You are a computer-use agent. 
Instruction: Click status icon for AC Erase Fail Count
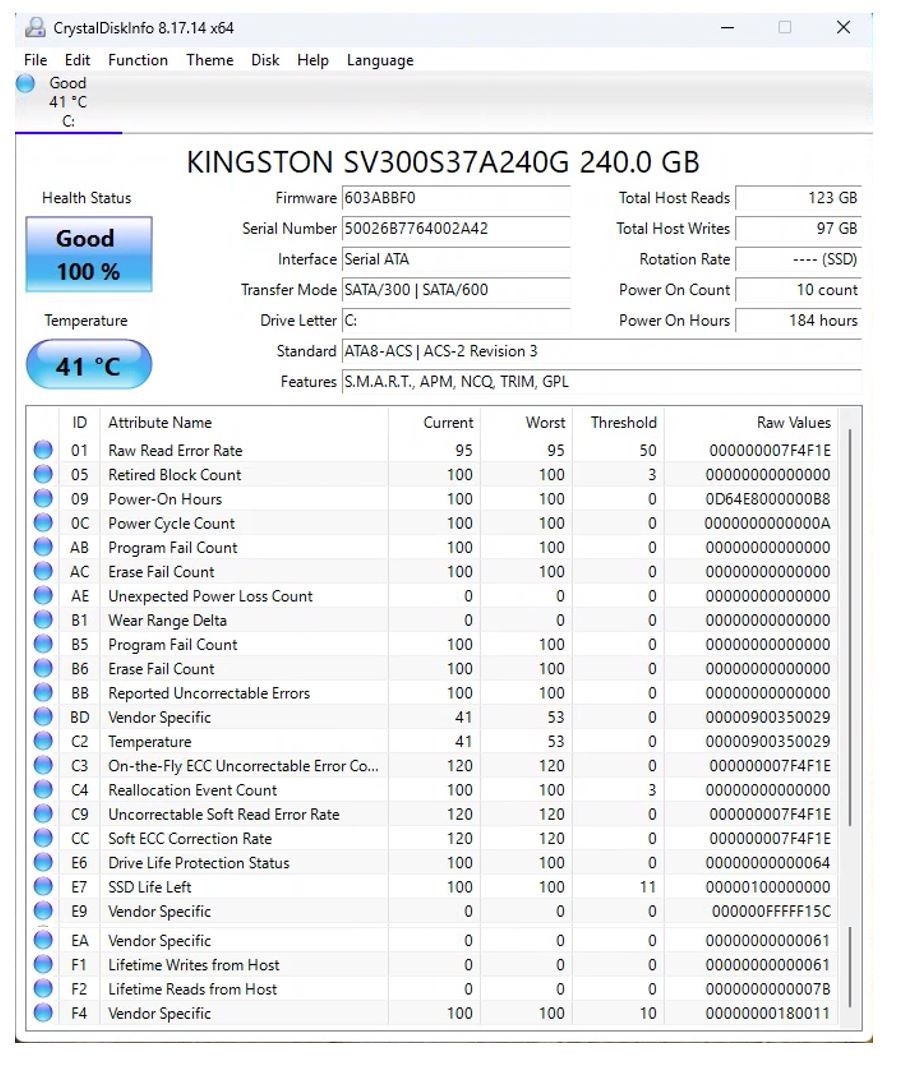(43, 571)
